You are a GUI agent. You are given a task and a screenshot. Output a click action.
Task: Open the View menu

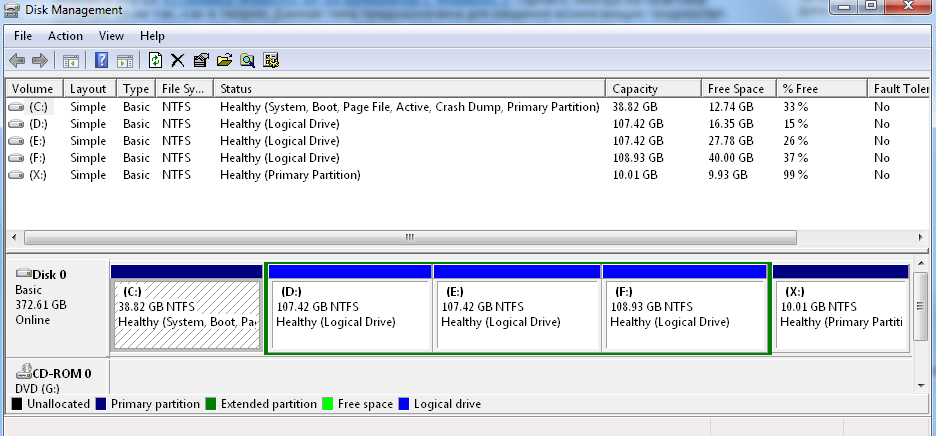coord(111,36)
